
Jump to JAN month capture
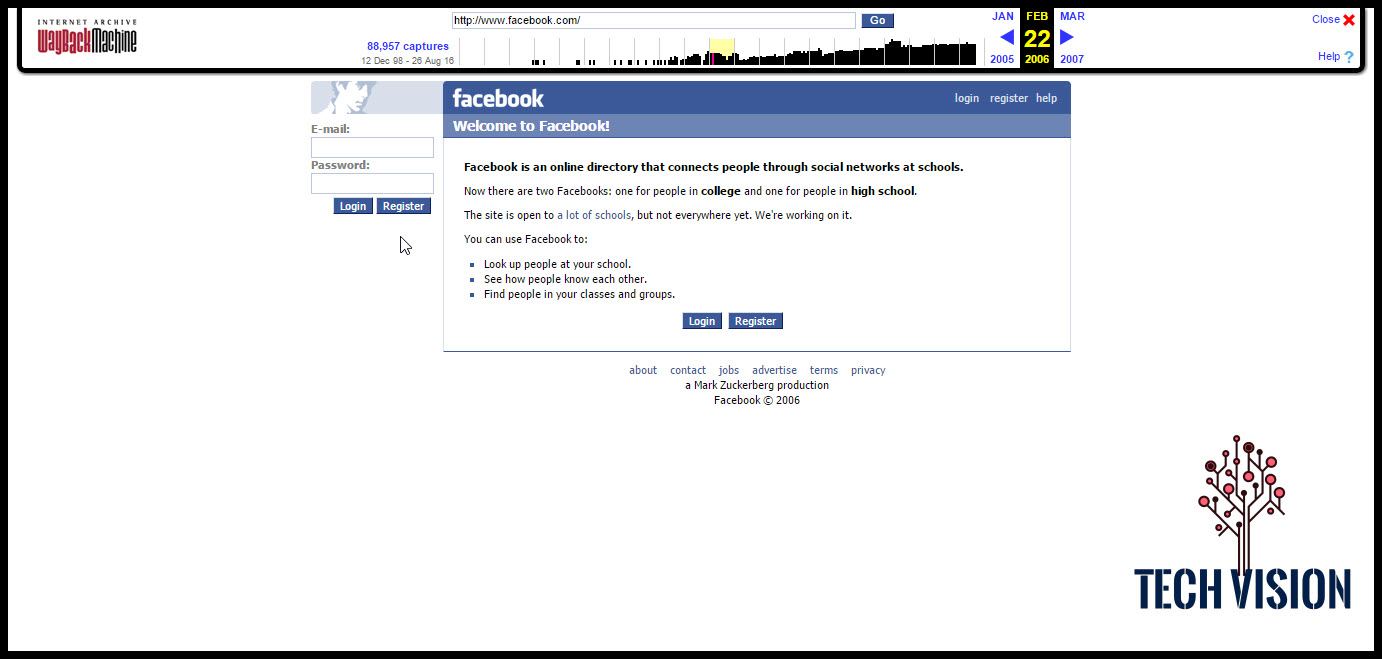(1003, 16)
